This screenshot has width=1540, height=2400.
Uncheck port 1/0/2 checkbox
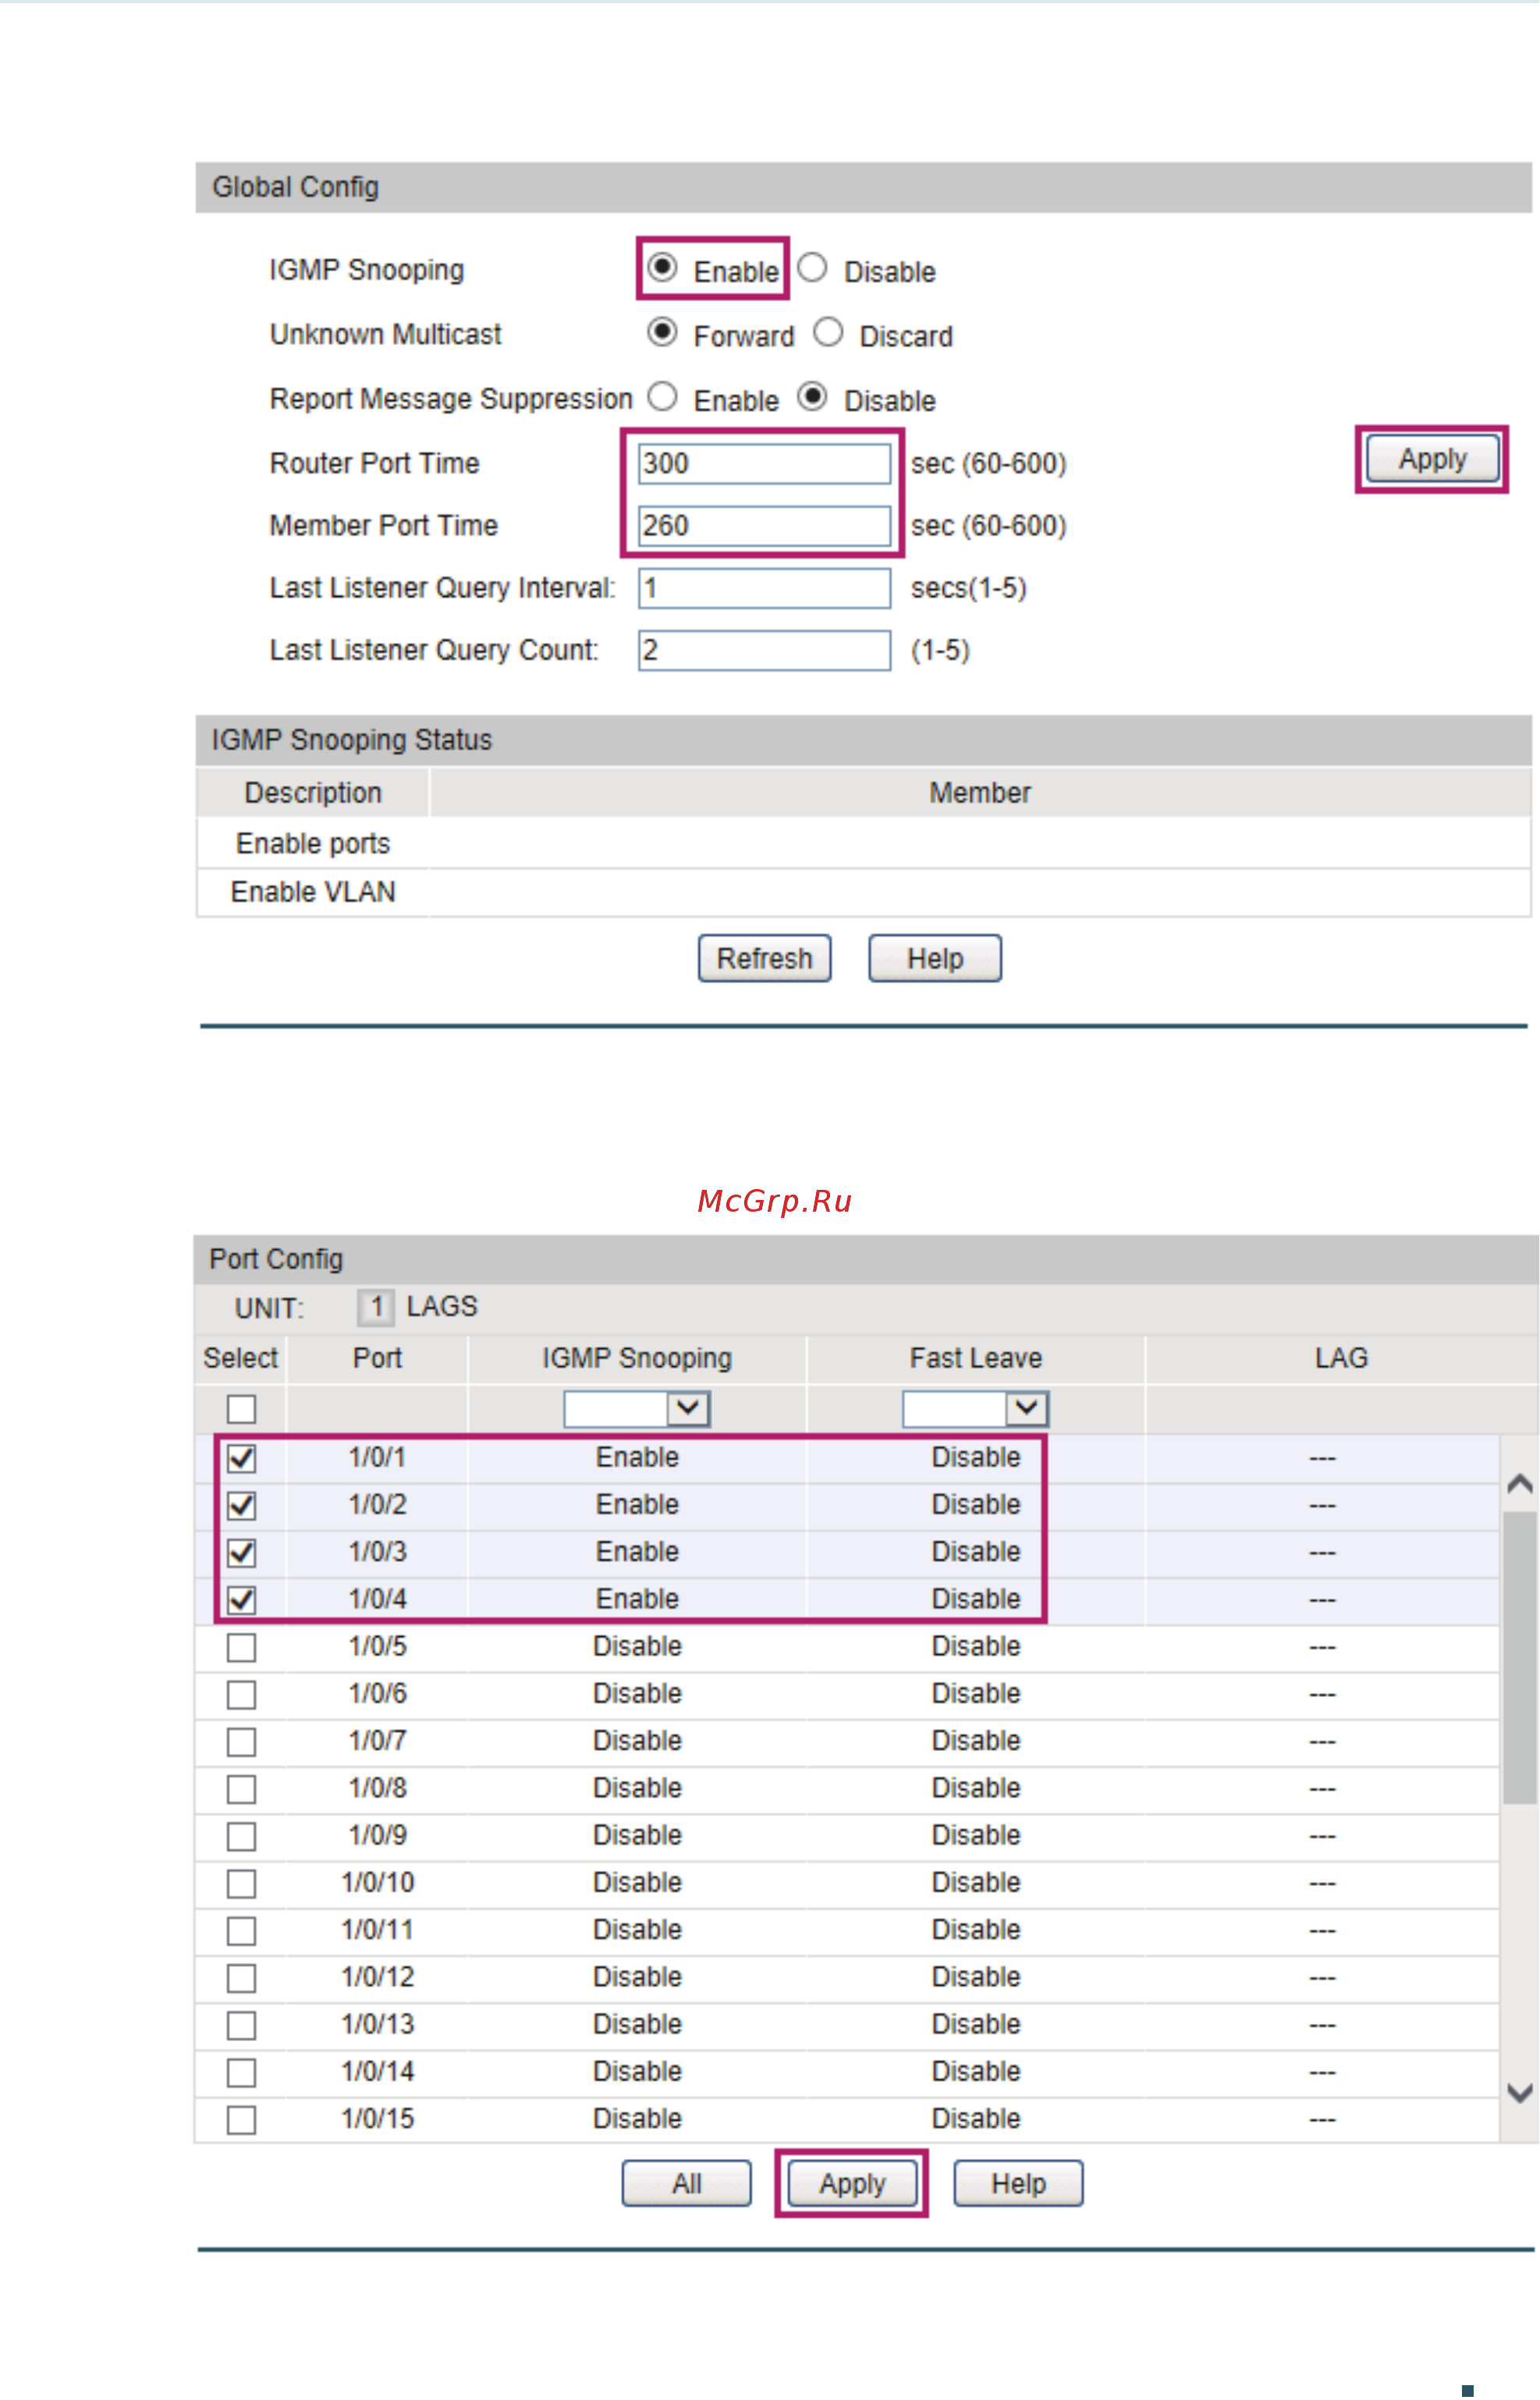[241, 1504]
